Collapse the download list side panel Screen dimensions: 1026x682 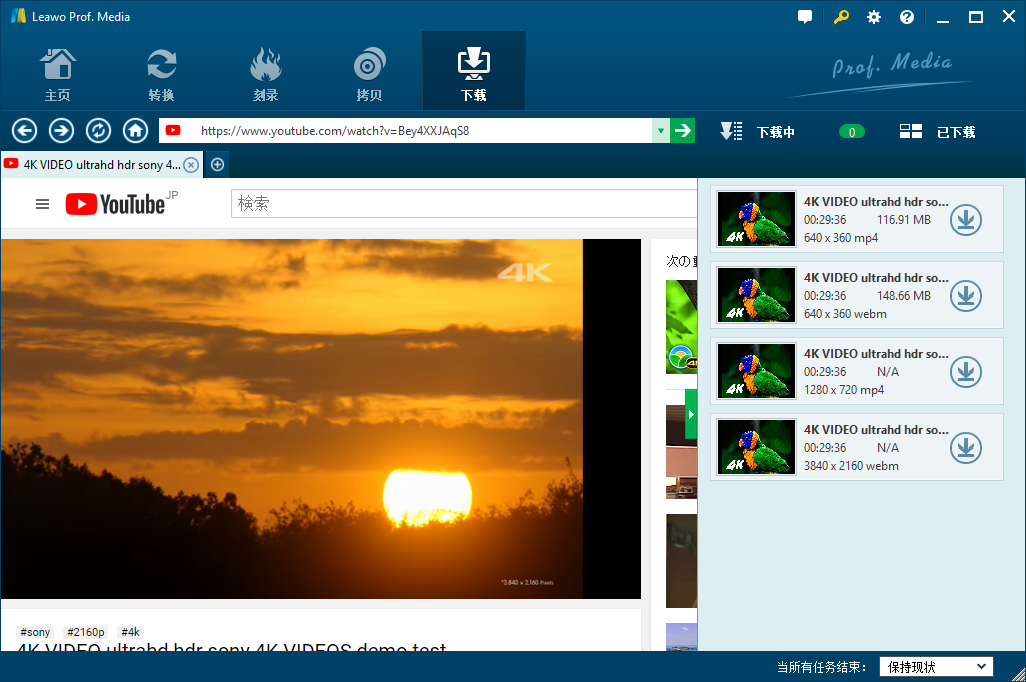(x=691, y=414)
